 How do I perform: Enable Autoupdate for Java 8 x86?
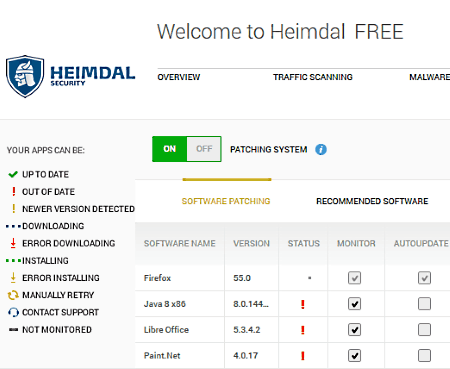click(x=424, y=304)
